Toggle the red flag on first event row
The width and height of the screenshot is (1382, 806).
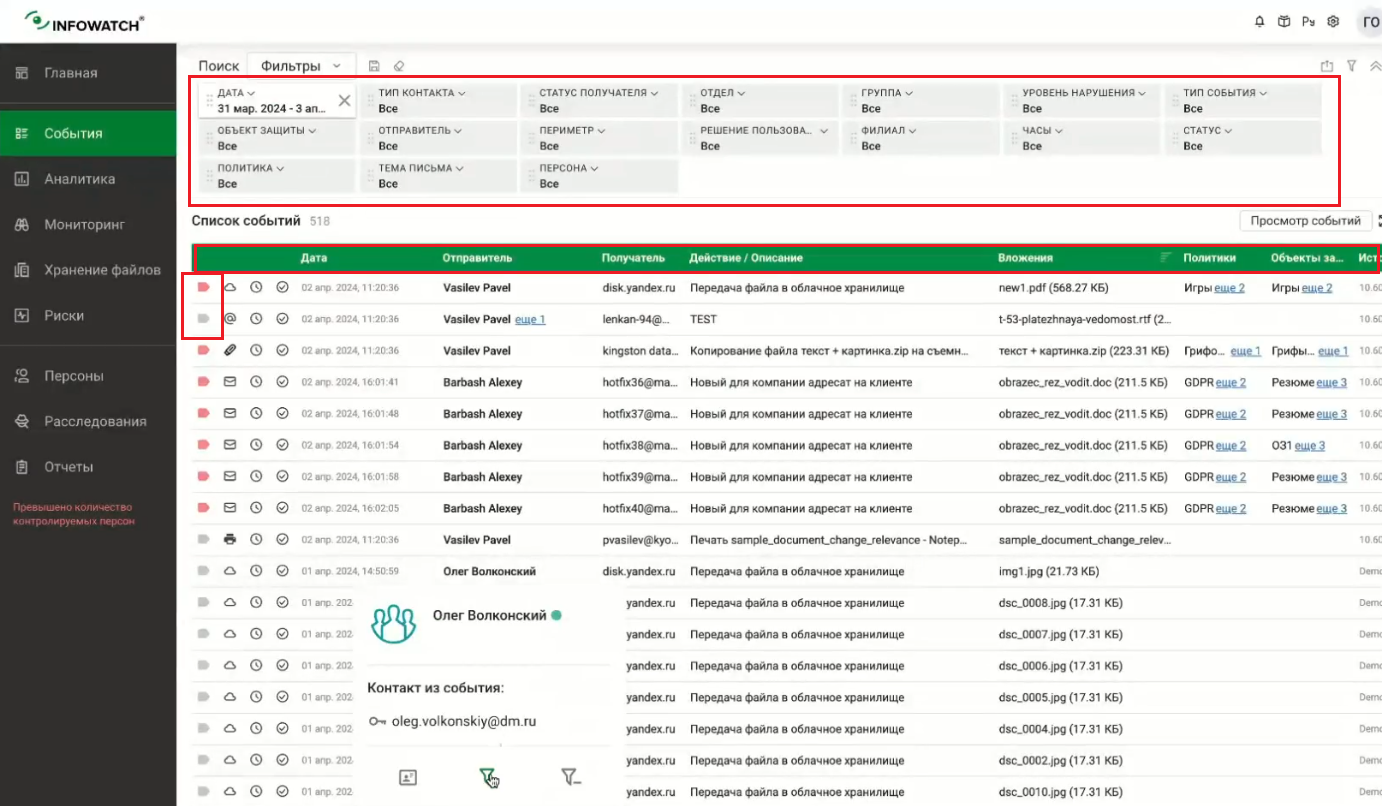coord(203,287)
